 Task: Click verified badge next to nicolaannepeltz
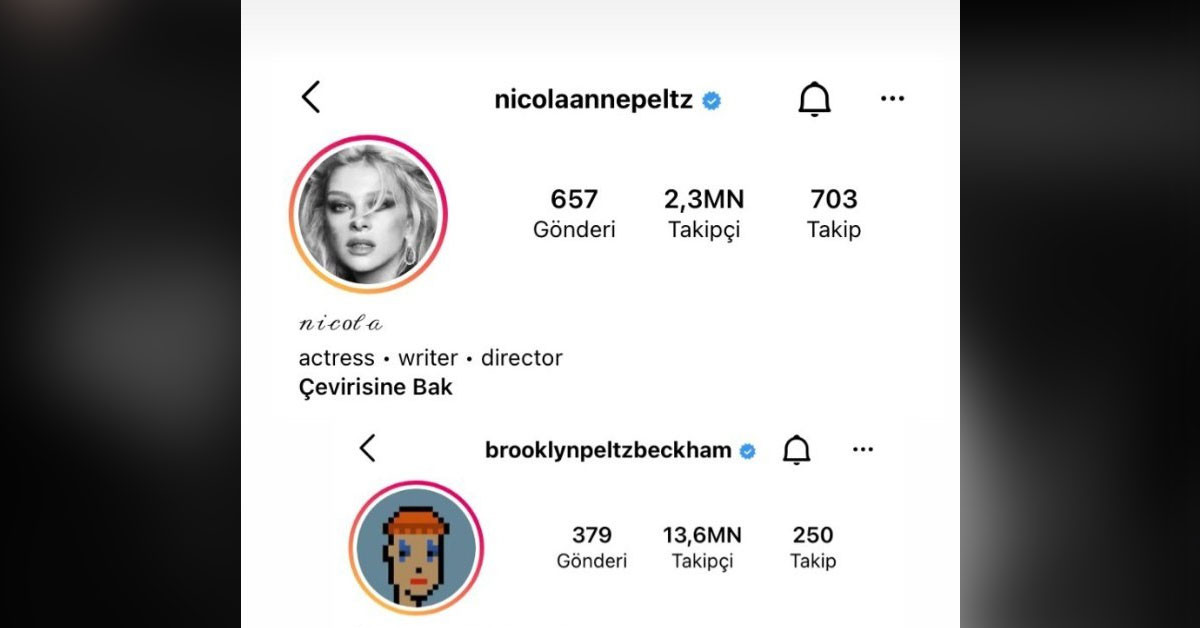[x=712, y=101]
